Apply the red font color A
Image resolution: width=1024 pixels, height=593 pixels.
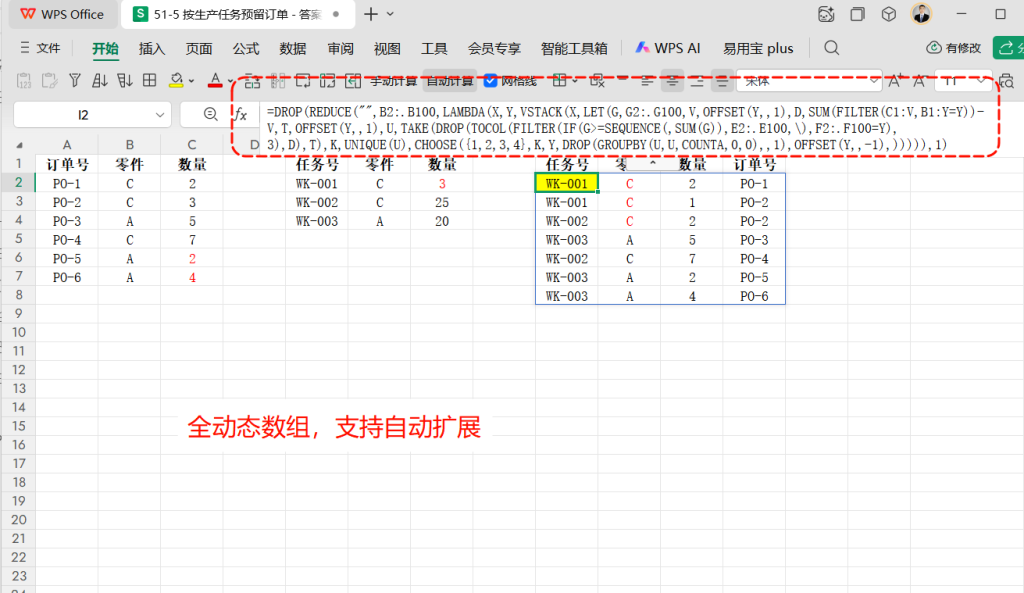pyautogui.click(x=215, y=80)
